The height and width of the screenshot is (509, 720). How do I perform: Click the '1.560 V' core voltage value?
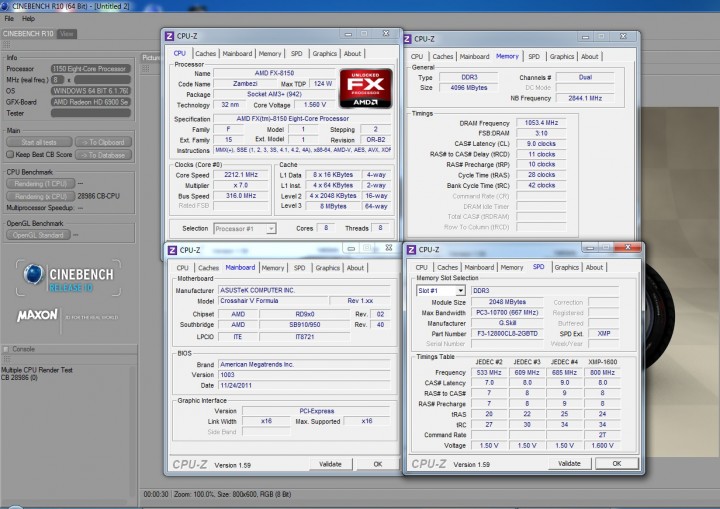coord(315,105)
